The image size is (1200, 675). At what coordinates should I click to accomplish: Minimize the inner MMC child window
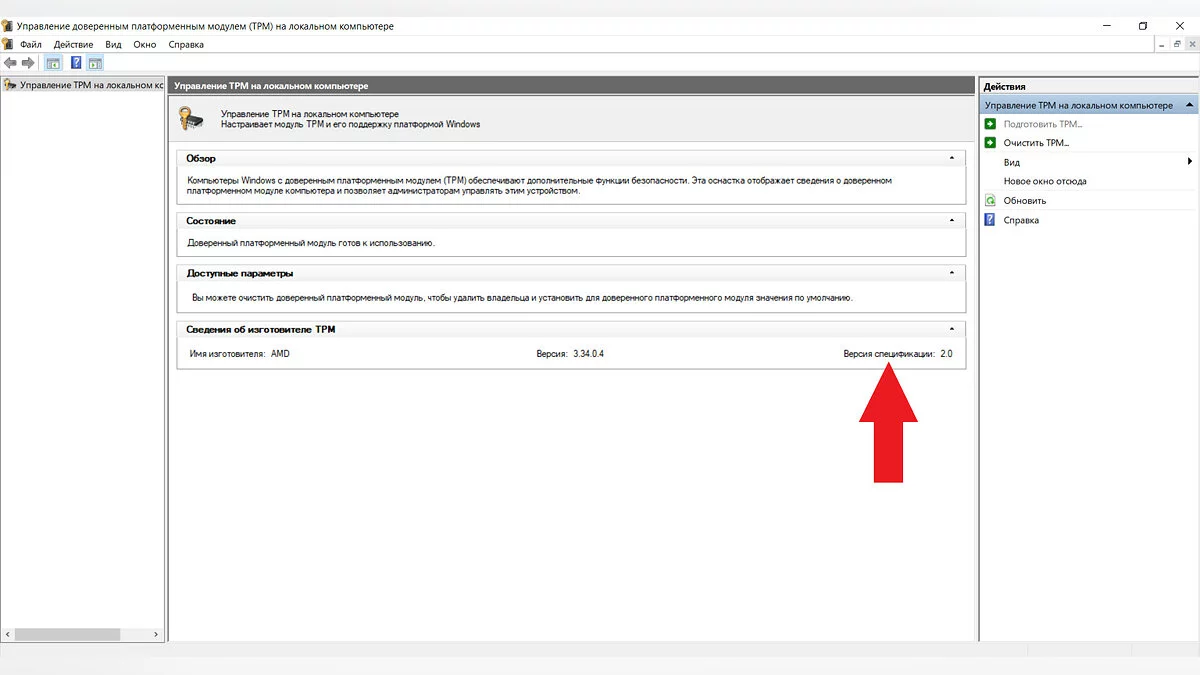pos(1162,44)
